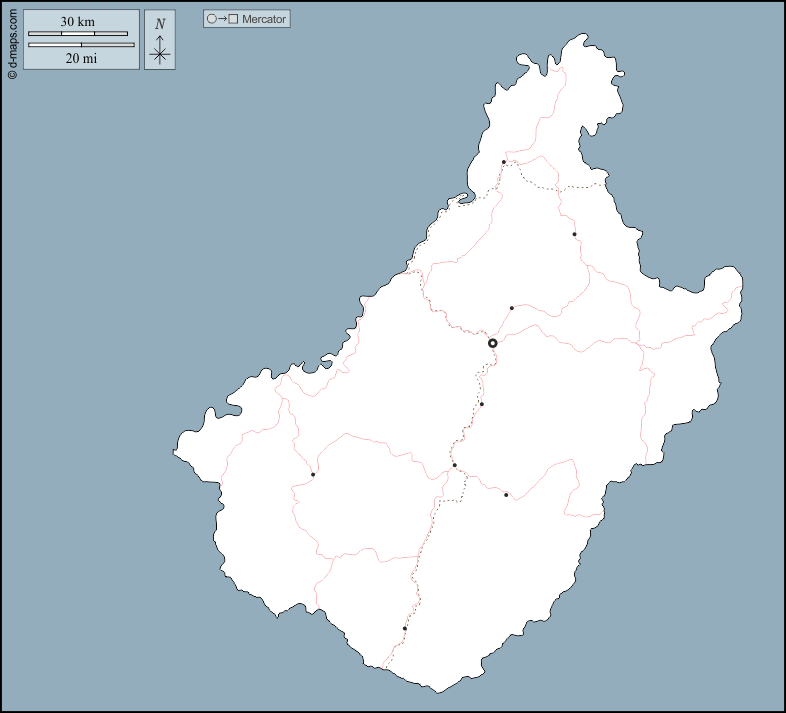The height and width of the screenshot is (713, 786).
Task: Click the circle-to-square projection icon
Action: tap(222, 19)
